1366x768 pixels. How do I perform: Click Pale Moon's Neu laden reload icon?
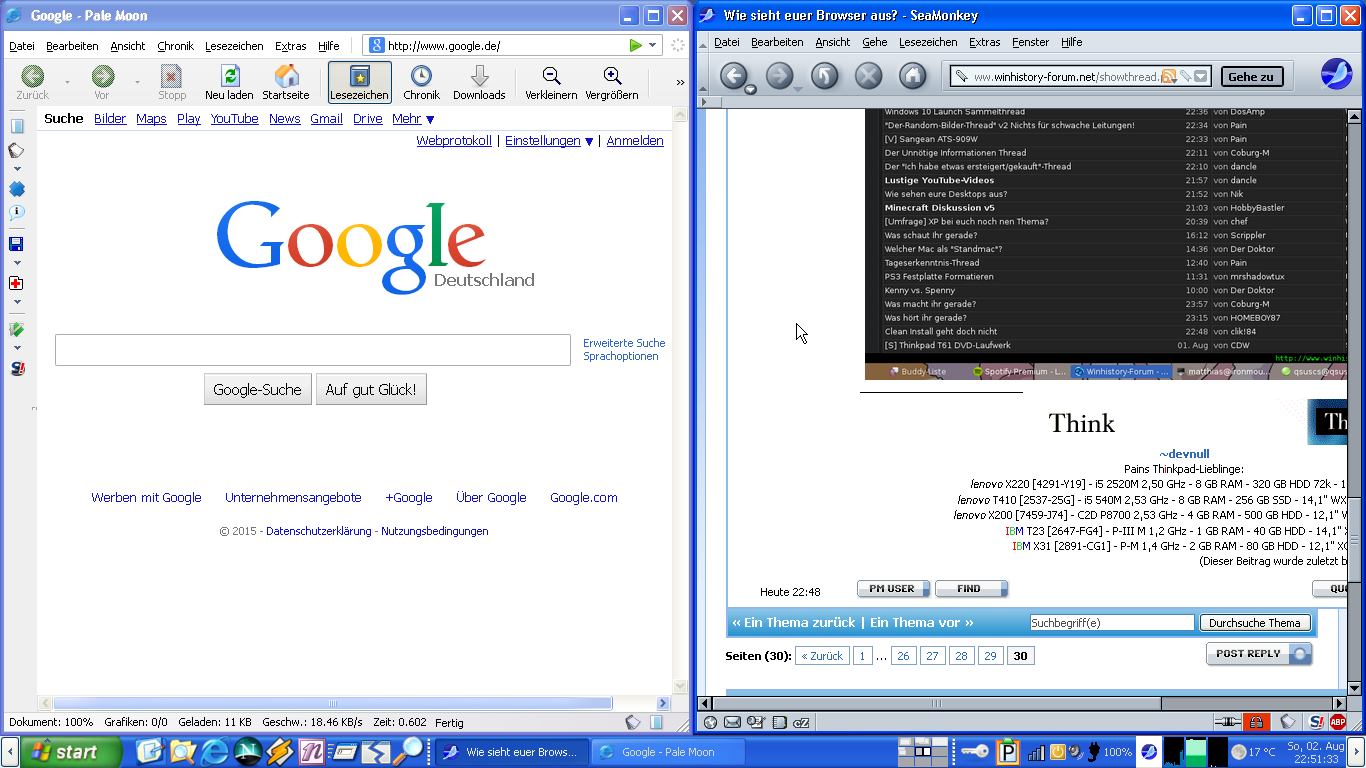pos(230,77)
